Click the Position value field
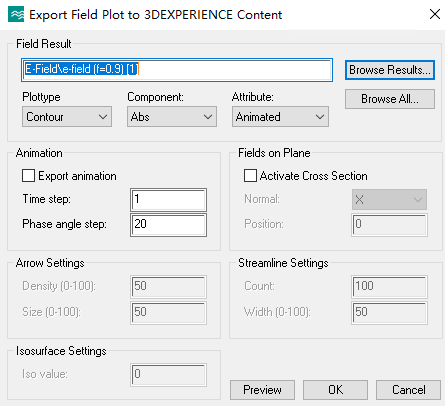This screenshot has width=445, height=406. pos(389,225)
